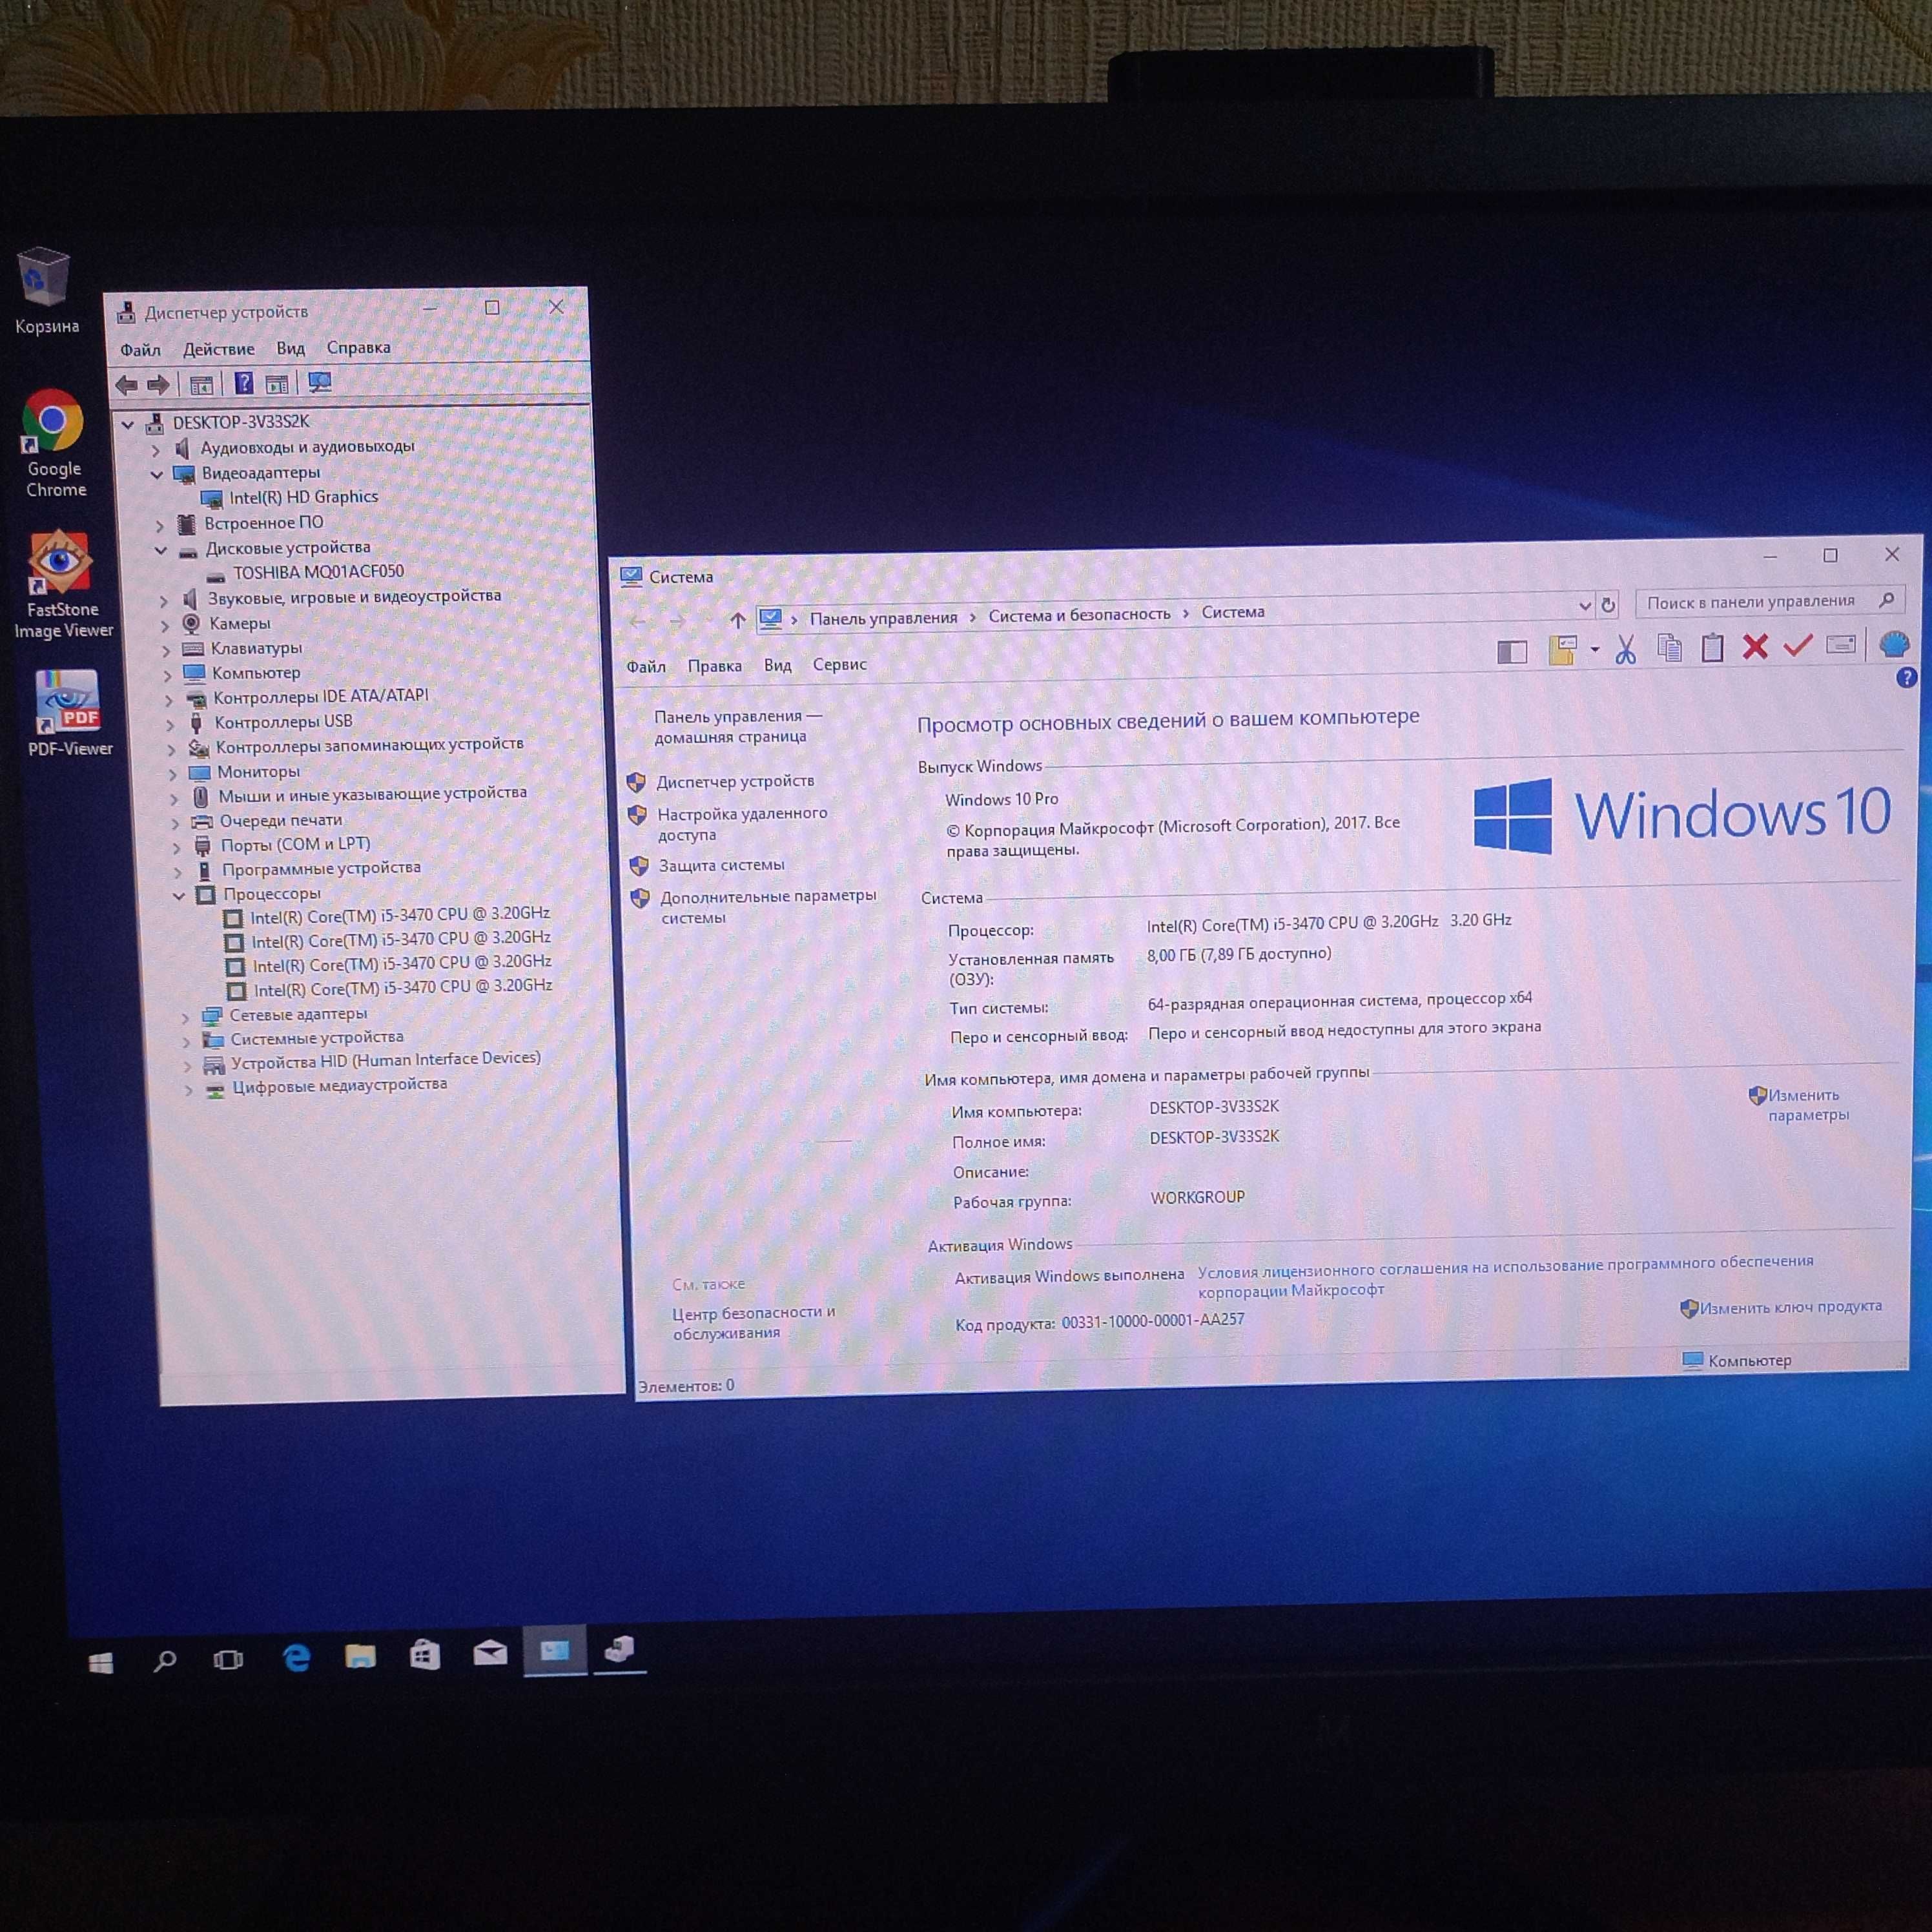Open Microsoft Store from the taskbar
Screen dimensions: 1932x1932
[x=425, y=1654]
